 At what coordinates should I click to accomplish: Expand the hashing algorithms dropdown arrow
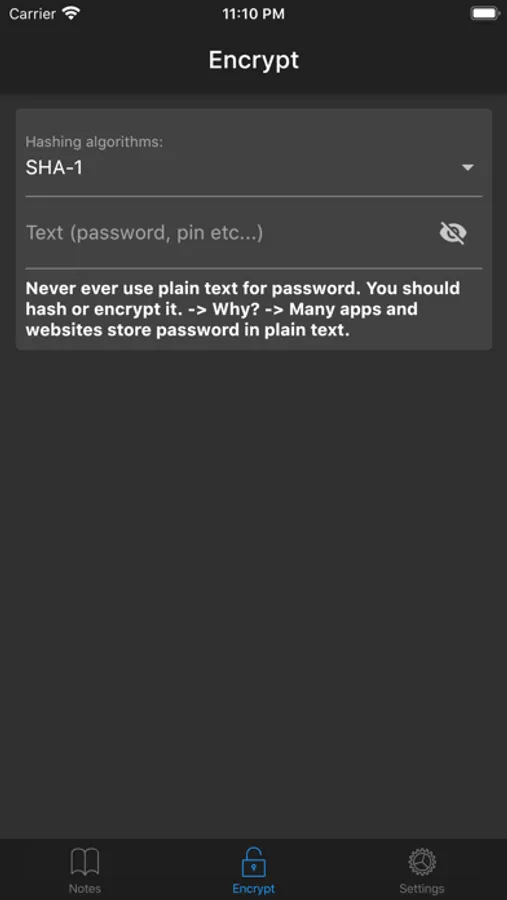[x=468, y=168]
